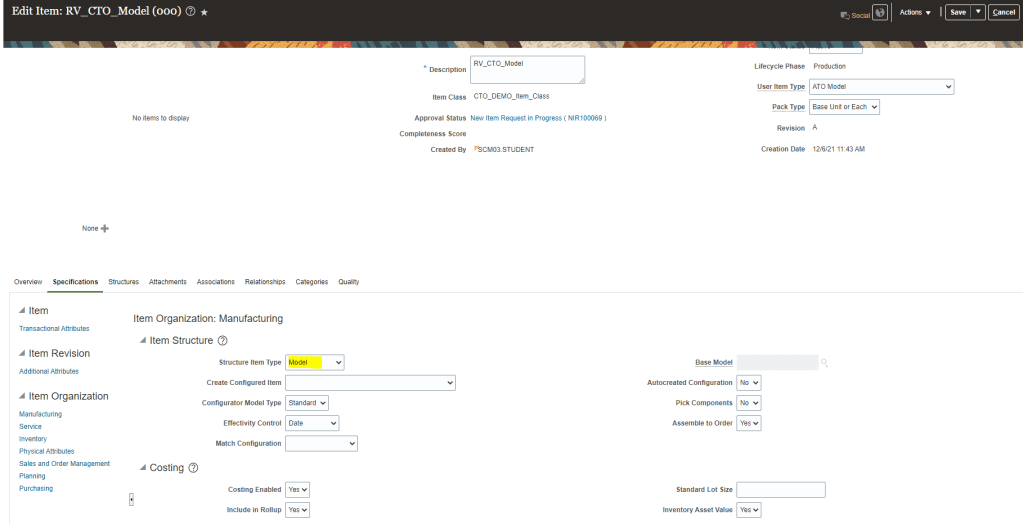Open the help icon beside Costing
The width and height of the screenshot is (1023, 524).
pyautogui.click(x=194, y=468)
